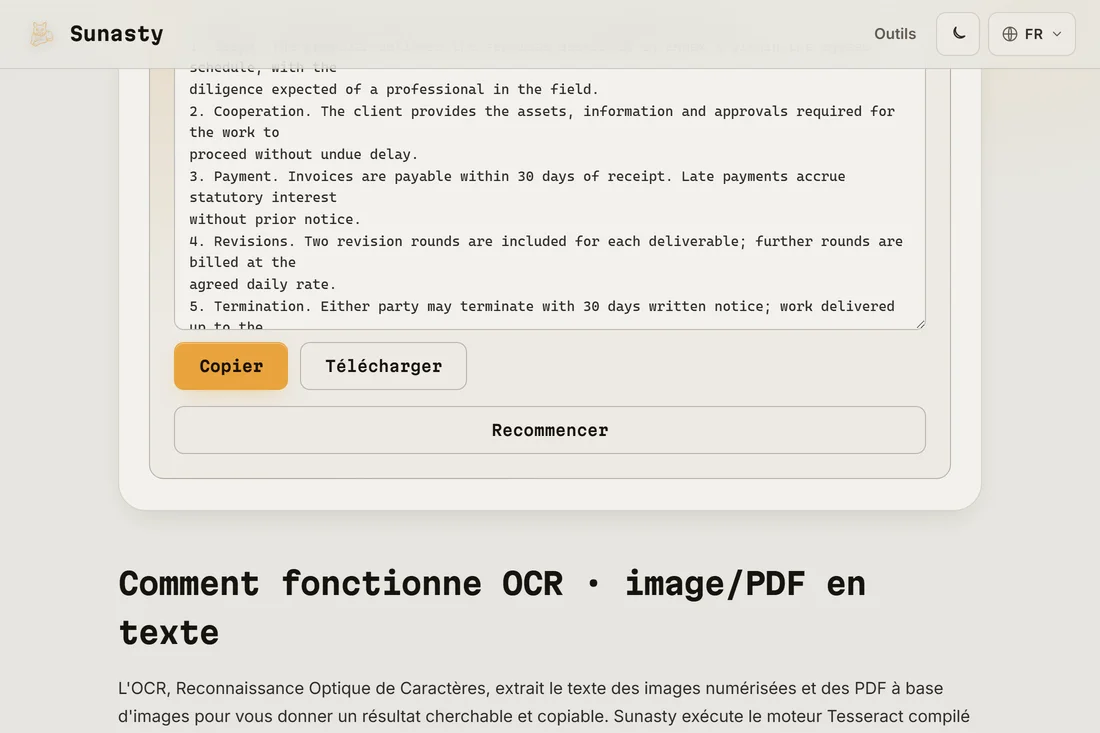The height and width of the screenshot is (733, 1100).
Task: Click the text "agreed daily rate."
Action: tap(262, 285)
